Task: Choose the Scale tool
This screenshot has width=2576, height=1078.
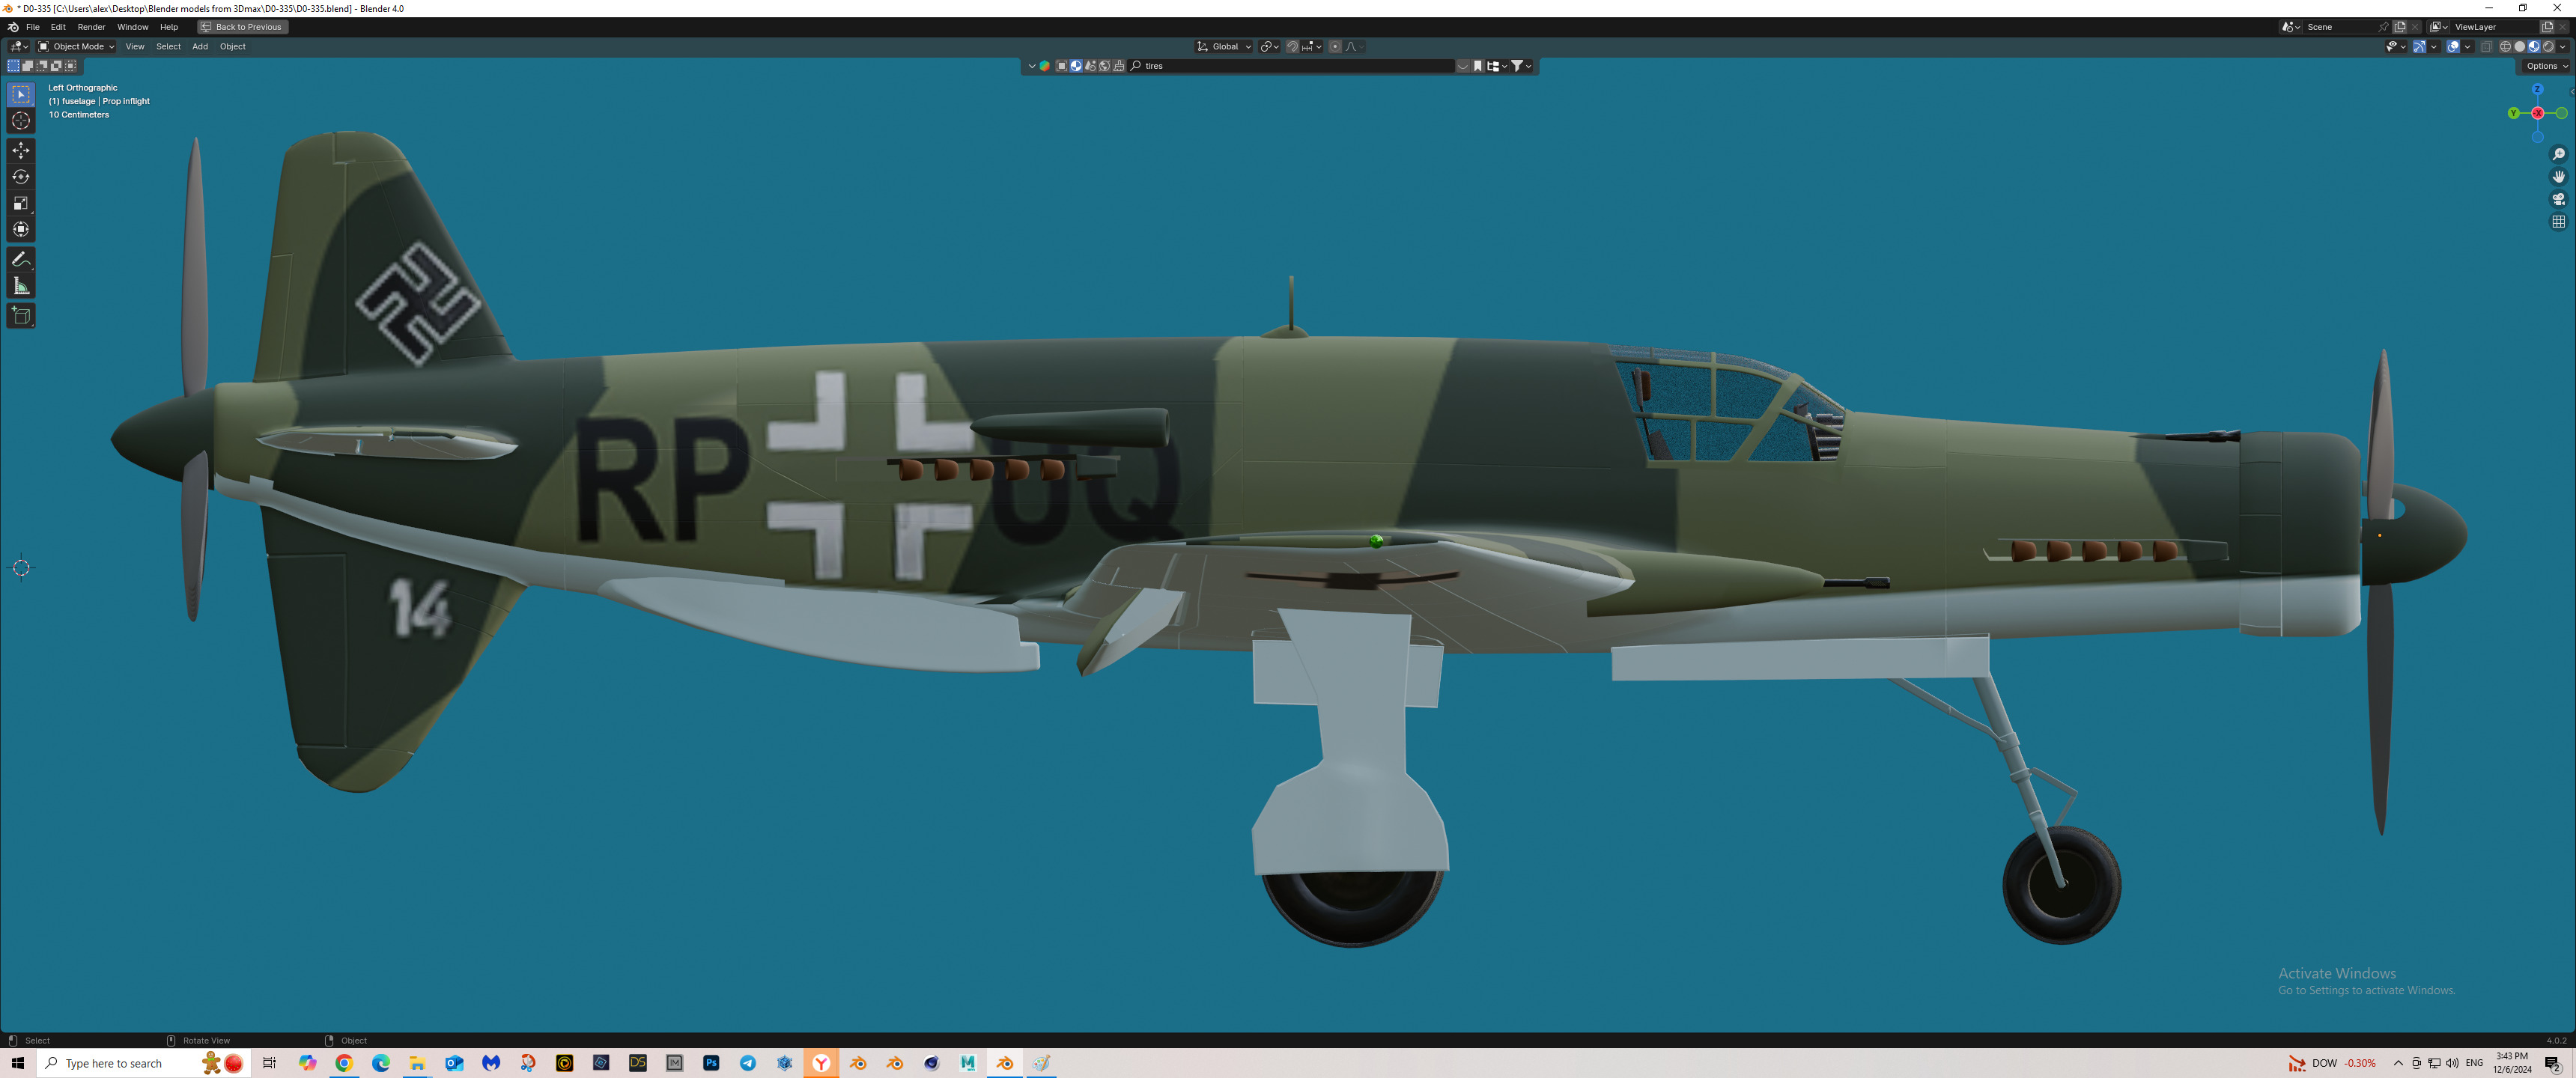Action: 21,203
